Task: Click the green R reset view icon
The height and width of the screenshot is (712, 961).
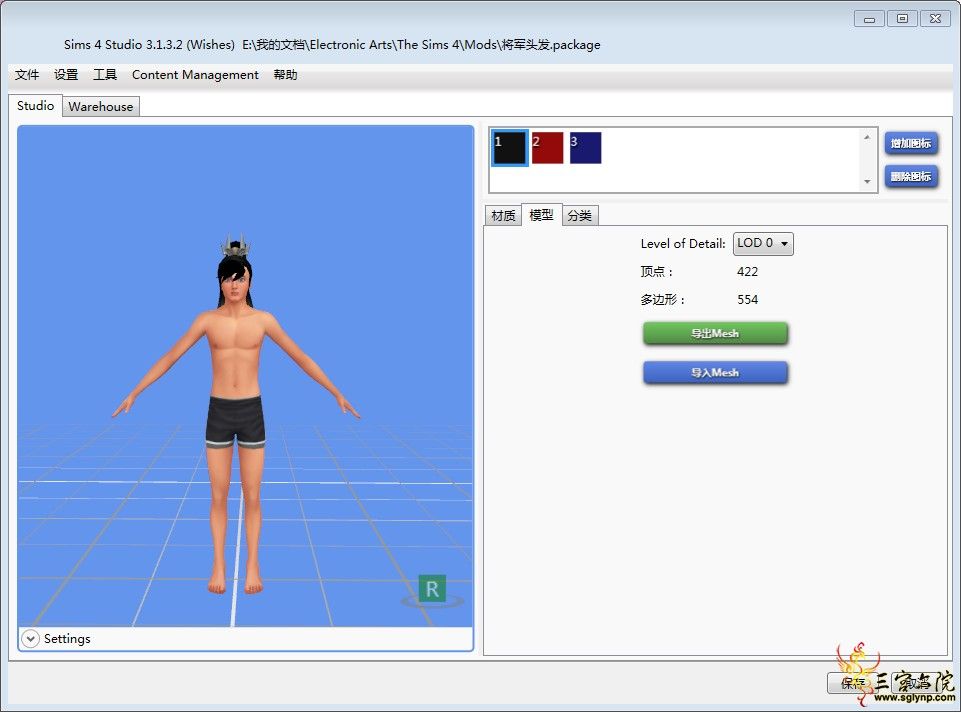Action: tap(432, 589)
